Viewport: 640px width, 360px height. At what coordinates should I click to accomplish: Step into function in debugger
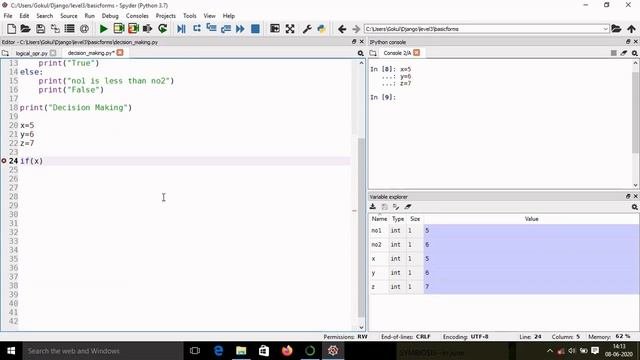coord(211,29)
